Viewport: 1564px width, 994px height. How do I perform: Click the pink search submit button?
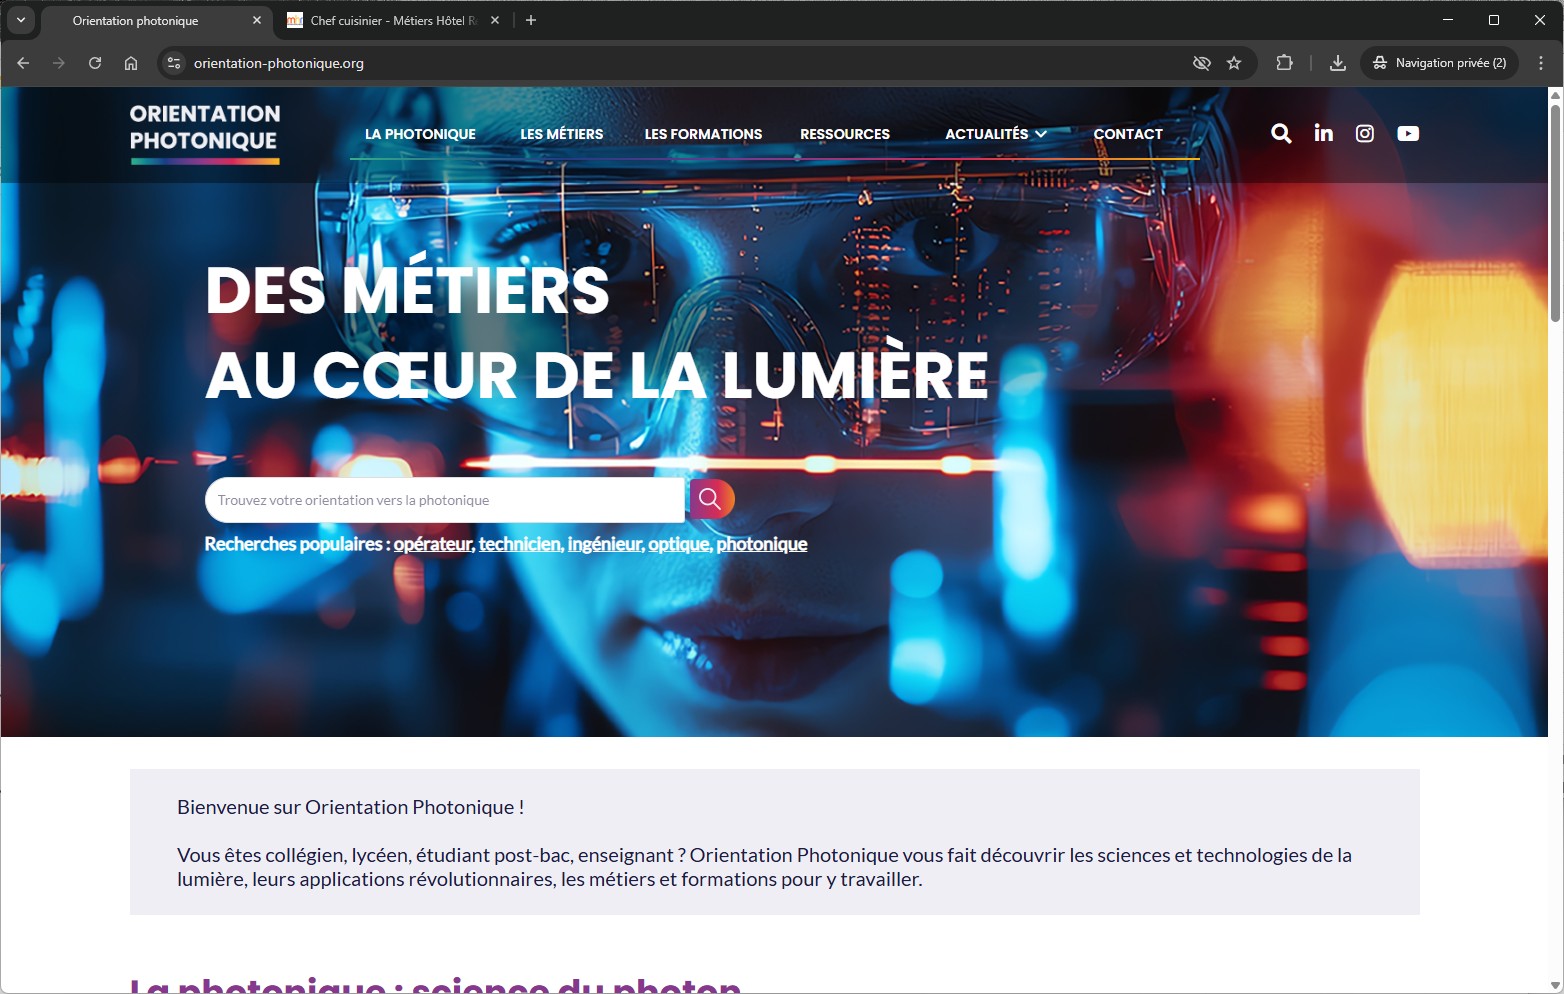(711, 499)
